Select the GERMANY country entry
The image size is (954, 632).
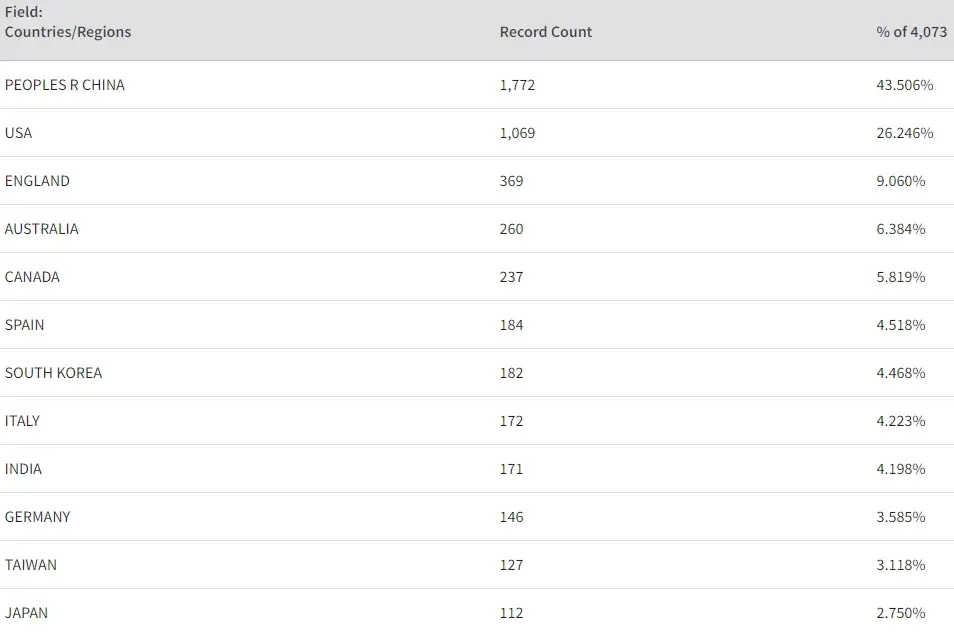[38, 517]
